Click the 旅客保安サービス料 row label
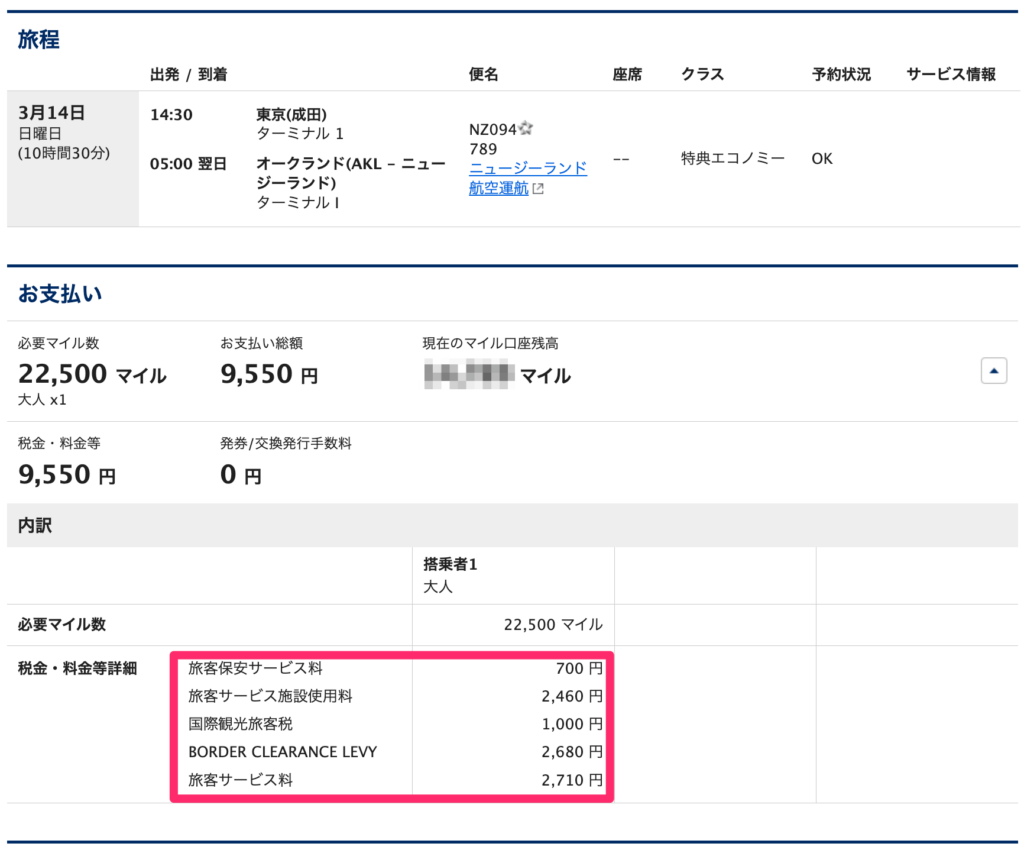1024x853 pixels. tap(255, 668)
